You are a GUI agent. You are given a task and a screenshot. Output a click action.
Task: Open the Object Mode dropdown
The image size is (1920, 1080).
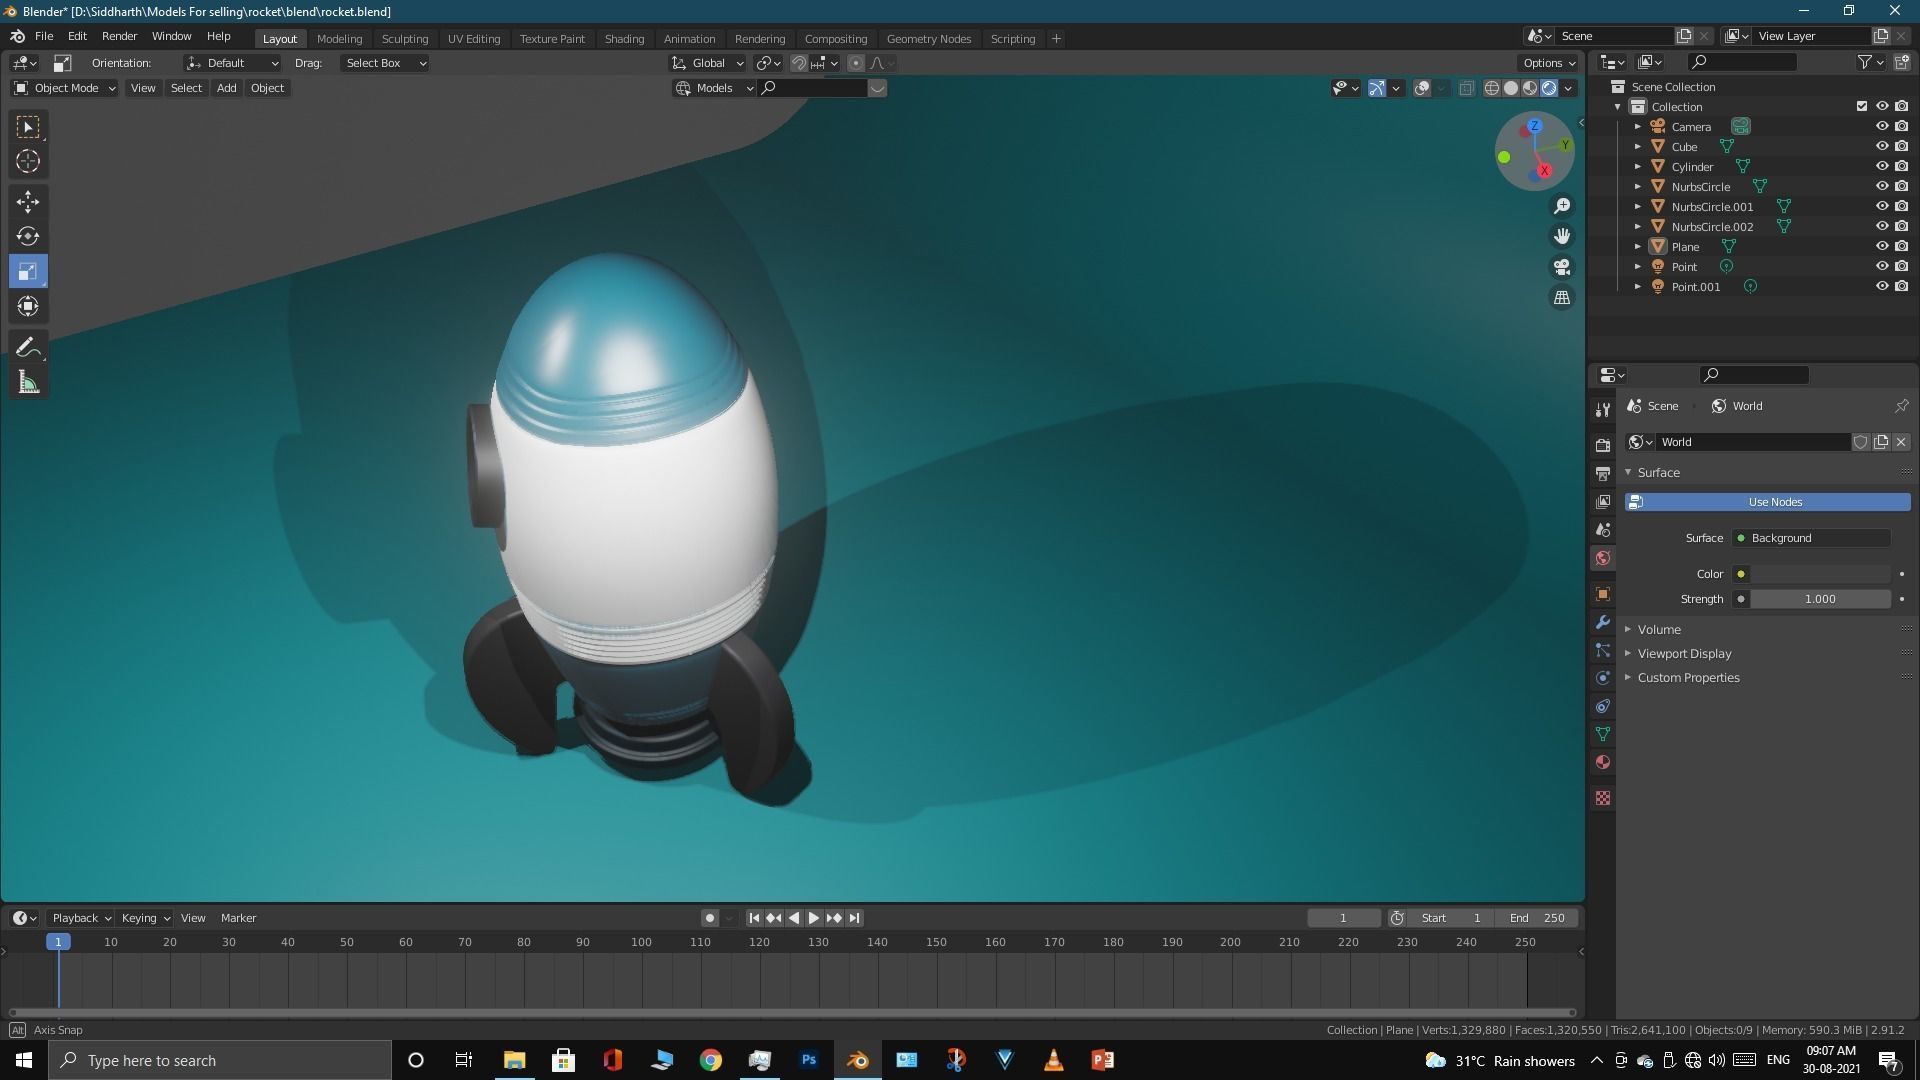click(x=65, y=88)
